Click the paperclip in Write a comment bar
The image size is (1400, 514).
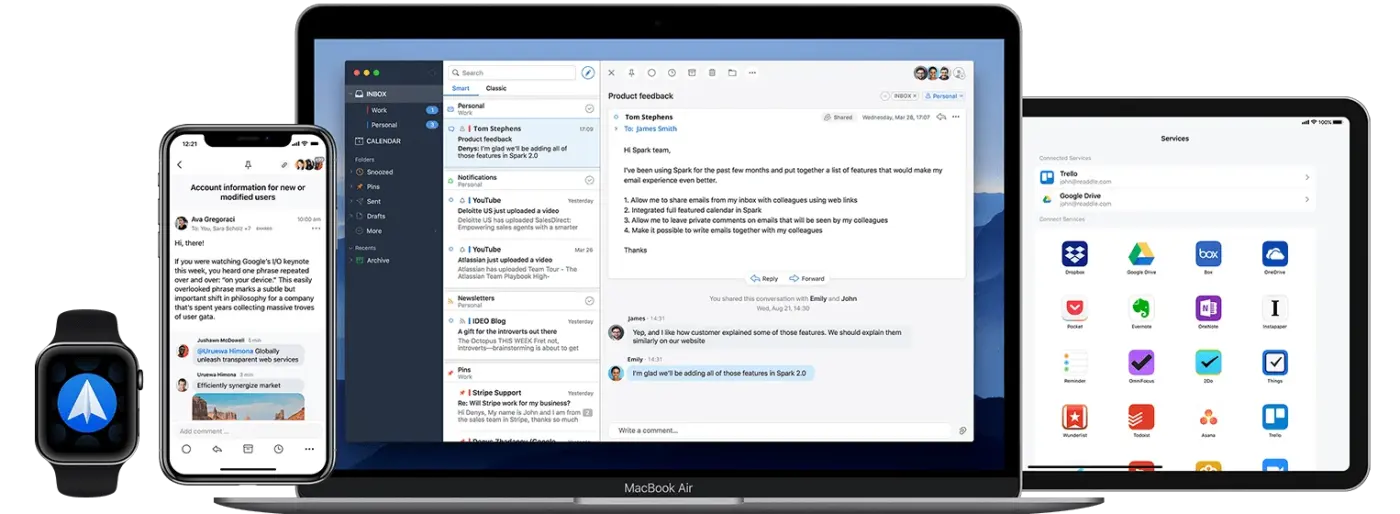tap(962, 431)
